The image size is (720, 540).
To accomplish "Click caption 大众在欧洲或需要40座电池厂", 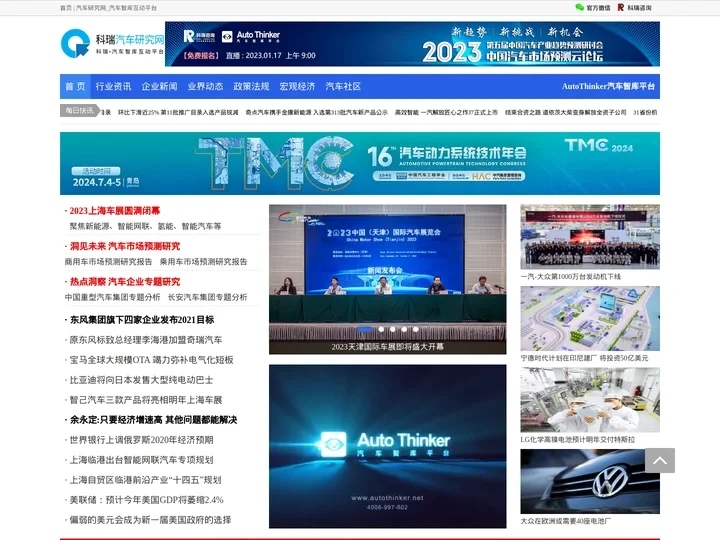I will tap(566, 521).
